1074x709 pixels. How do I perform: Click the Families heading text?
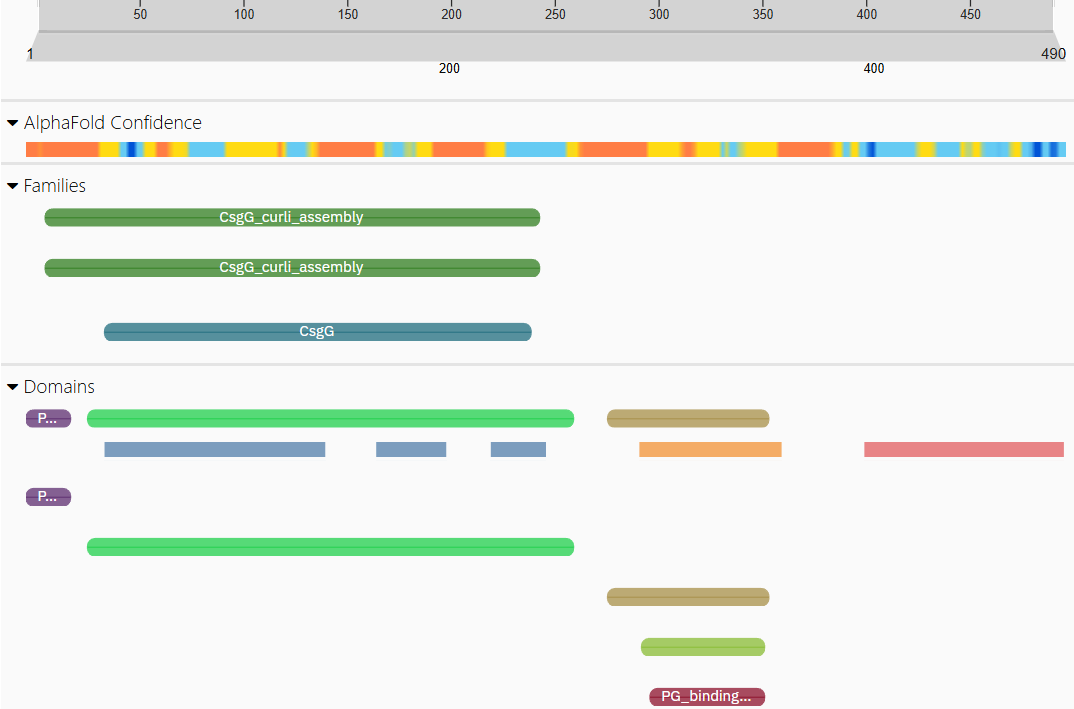55,186
